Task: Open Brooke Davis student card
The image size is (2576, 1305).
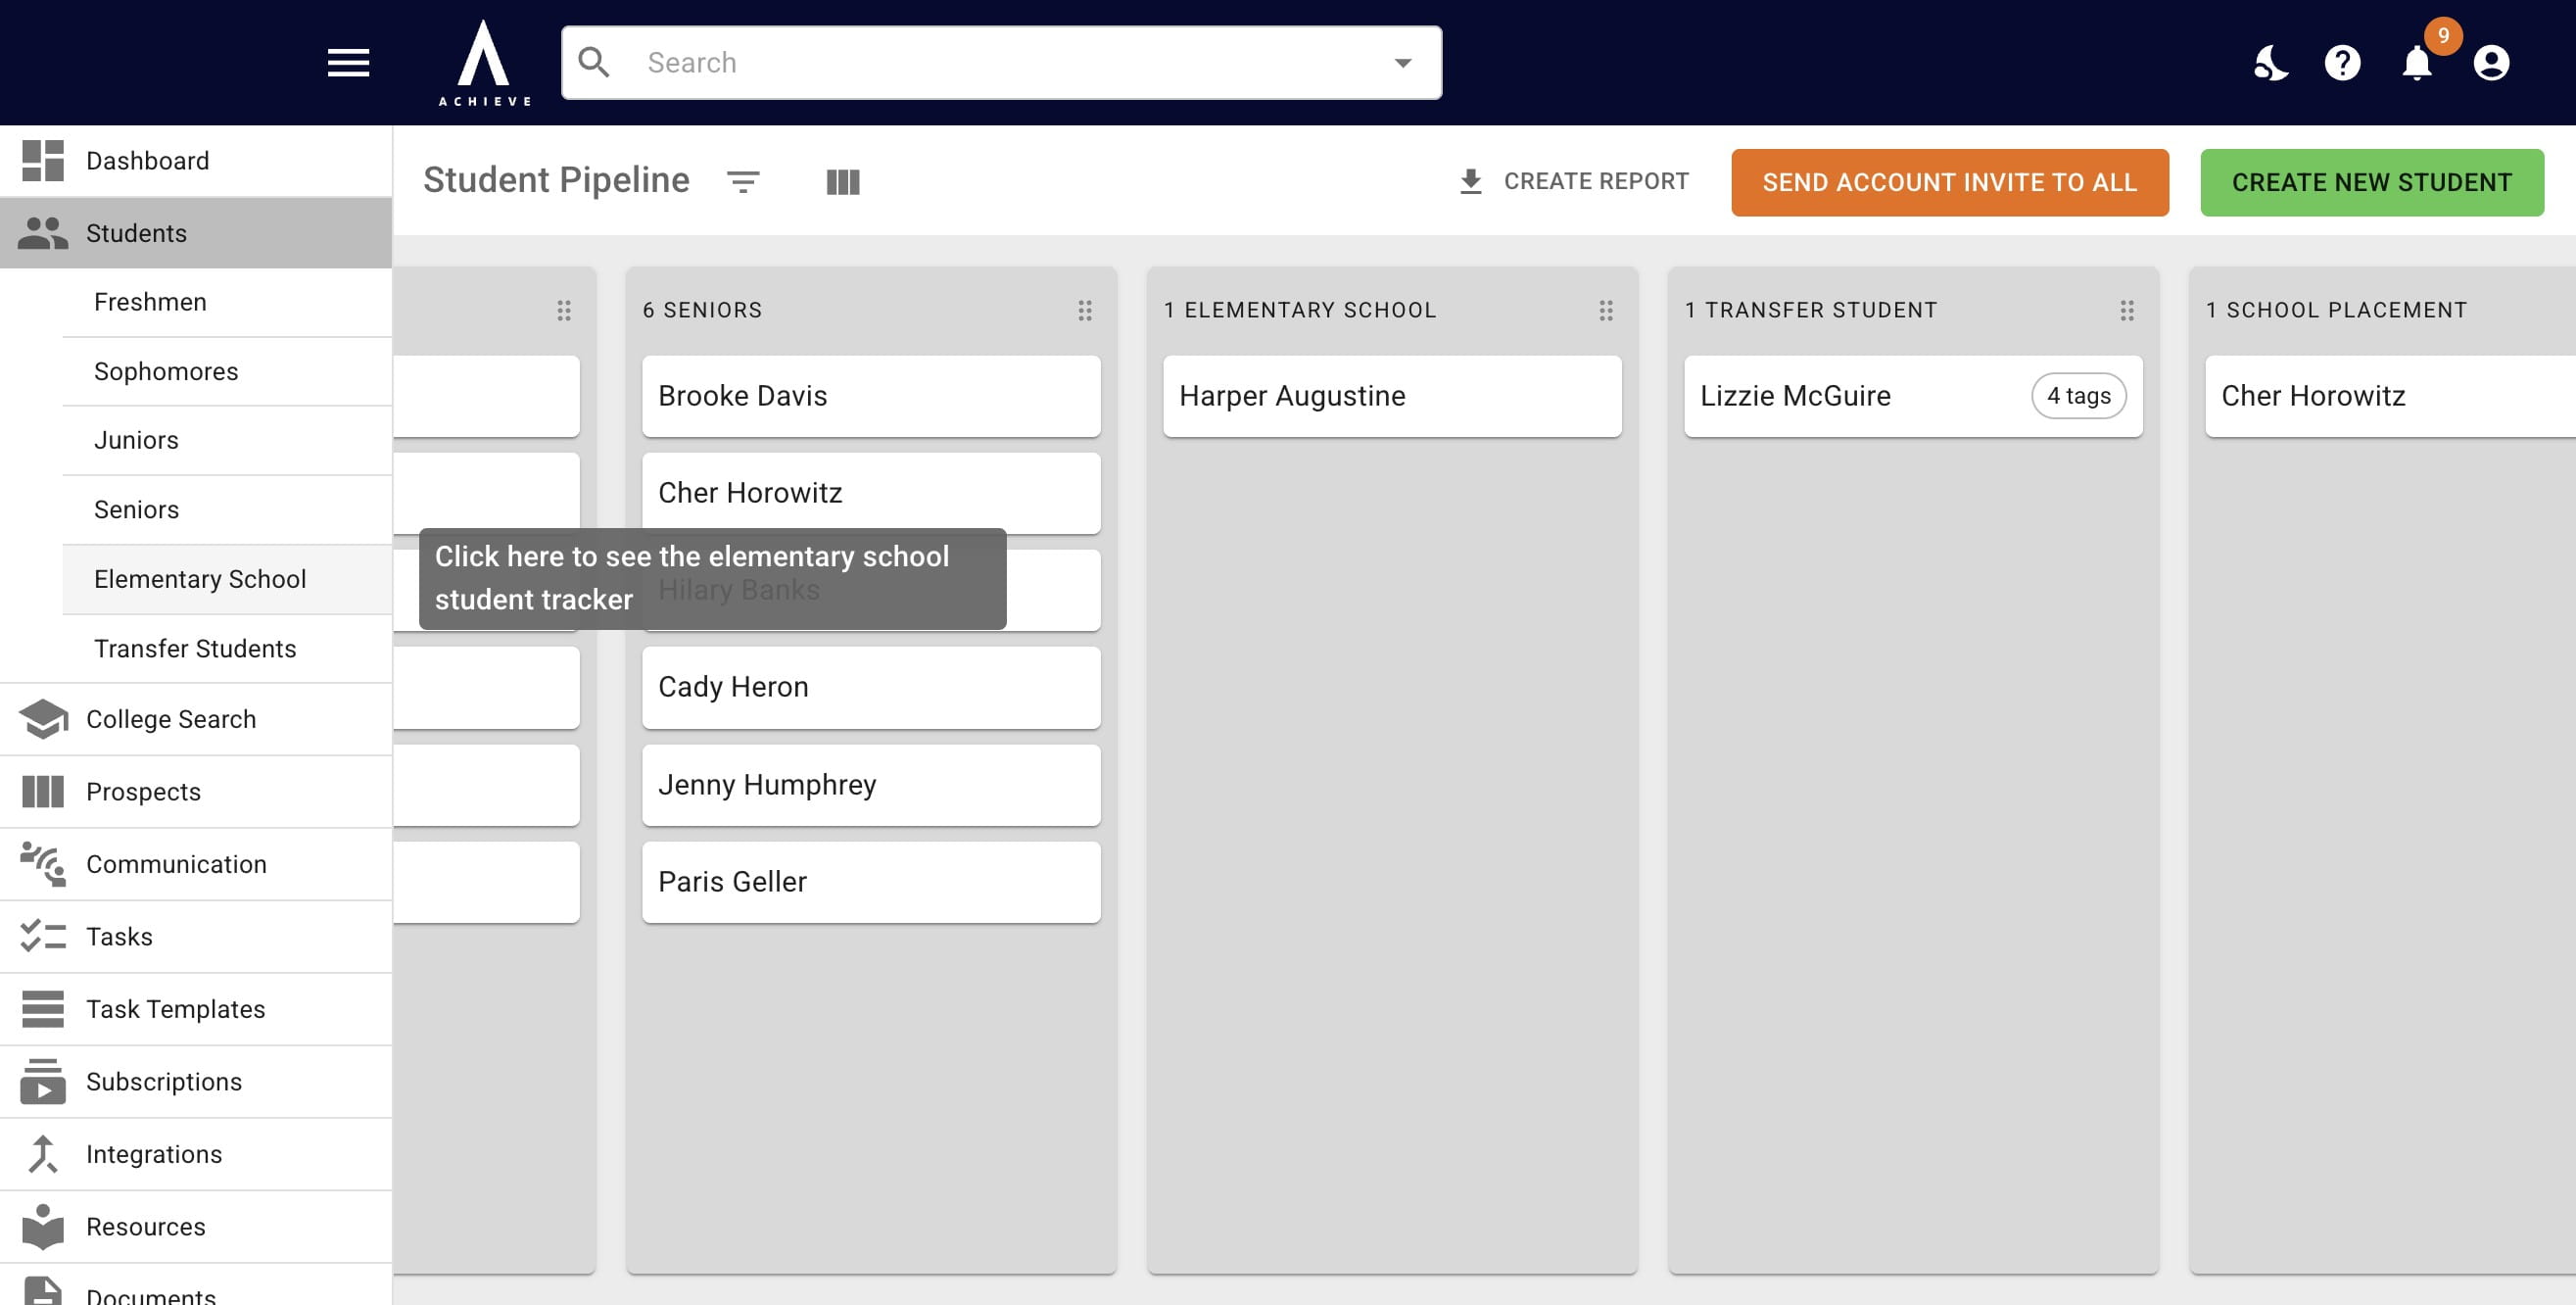Action: [871, 396]
